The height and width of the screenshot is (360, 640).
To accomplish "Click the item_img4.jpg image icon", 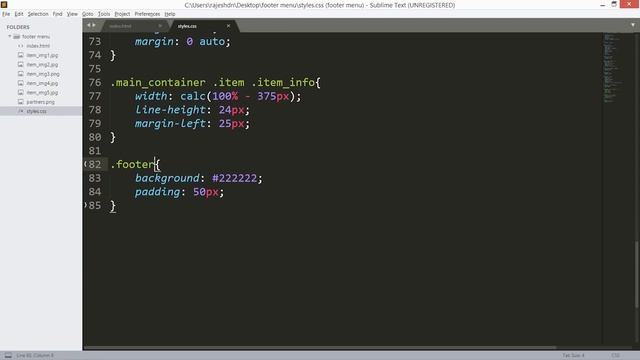I will pos(20,83).
